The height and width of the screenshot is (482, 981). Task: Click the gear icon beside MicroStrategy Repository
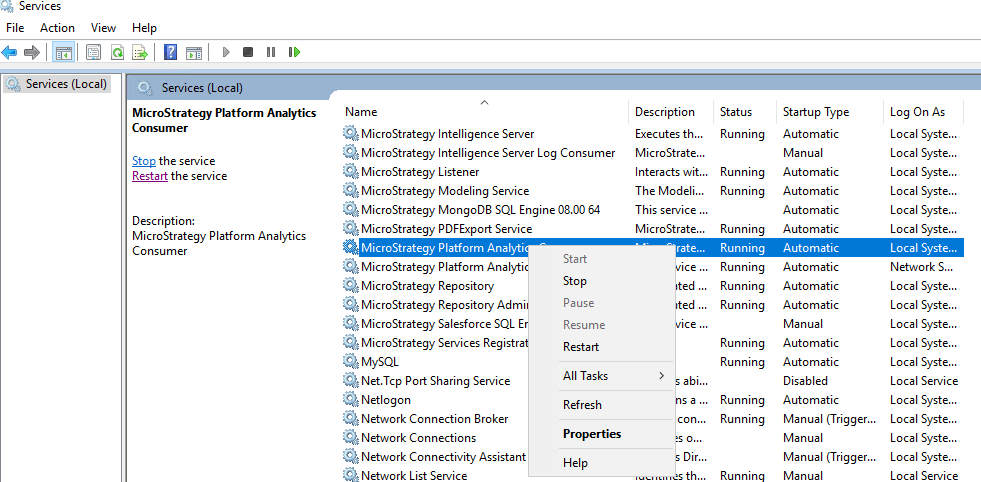[x=350, y=285]
